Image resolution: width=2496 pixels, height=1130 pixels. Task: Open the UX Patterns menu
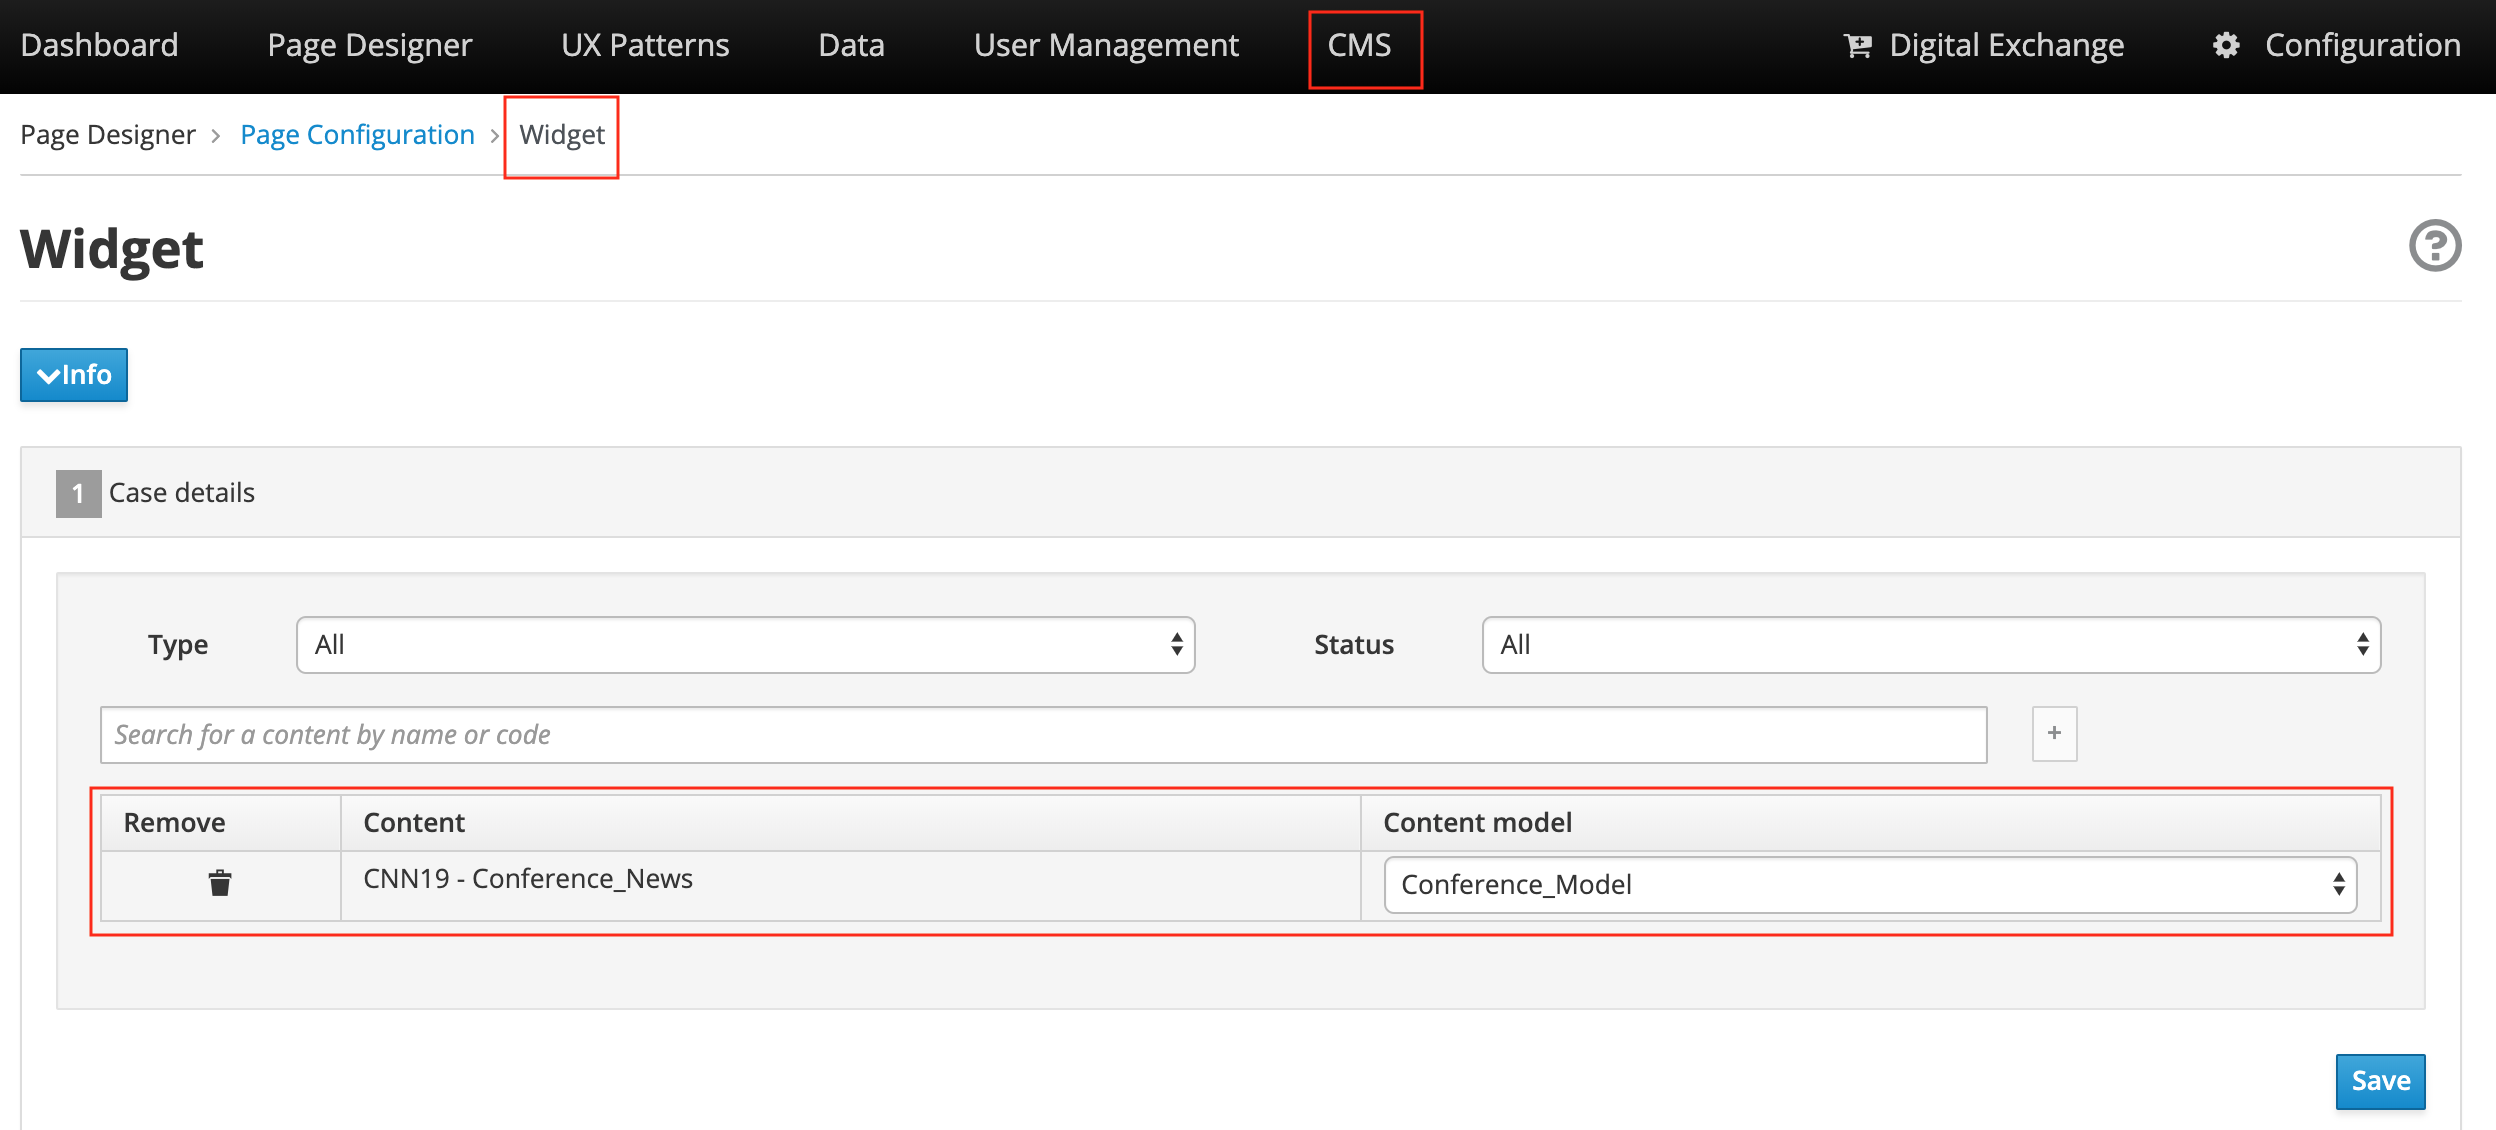point(645,46)
